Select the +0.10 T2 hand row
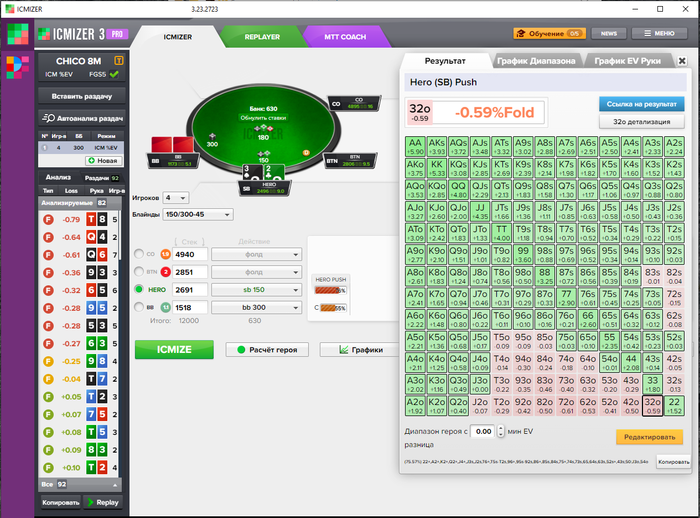The width and height of the screenshot is (700, 518). 79,468
